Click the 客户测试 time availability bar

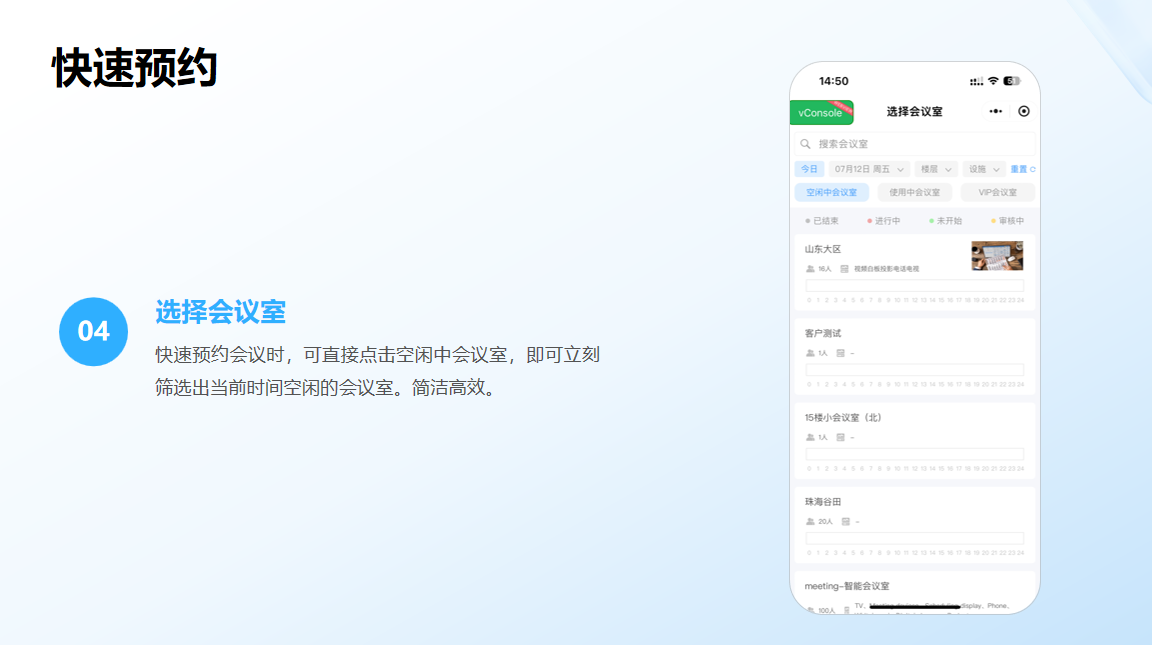[x=915, y=370]
